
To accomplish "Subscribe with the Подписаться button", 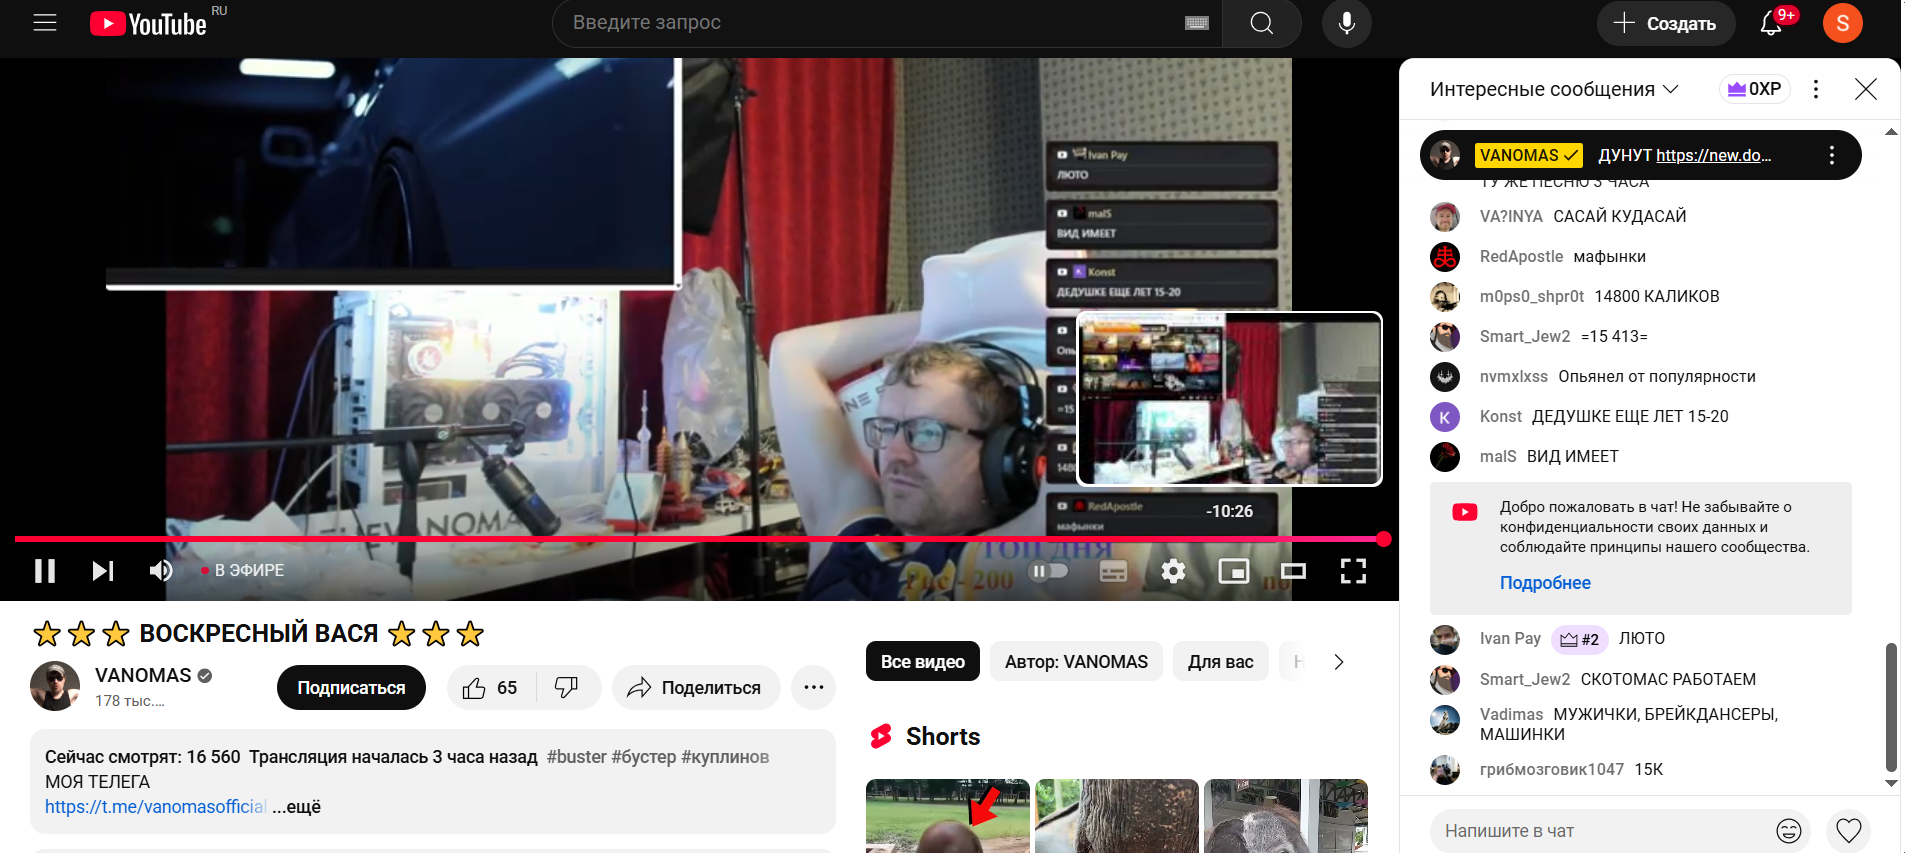I will [351, 688].
